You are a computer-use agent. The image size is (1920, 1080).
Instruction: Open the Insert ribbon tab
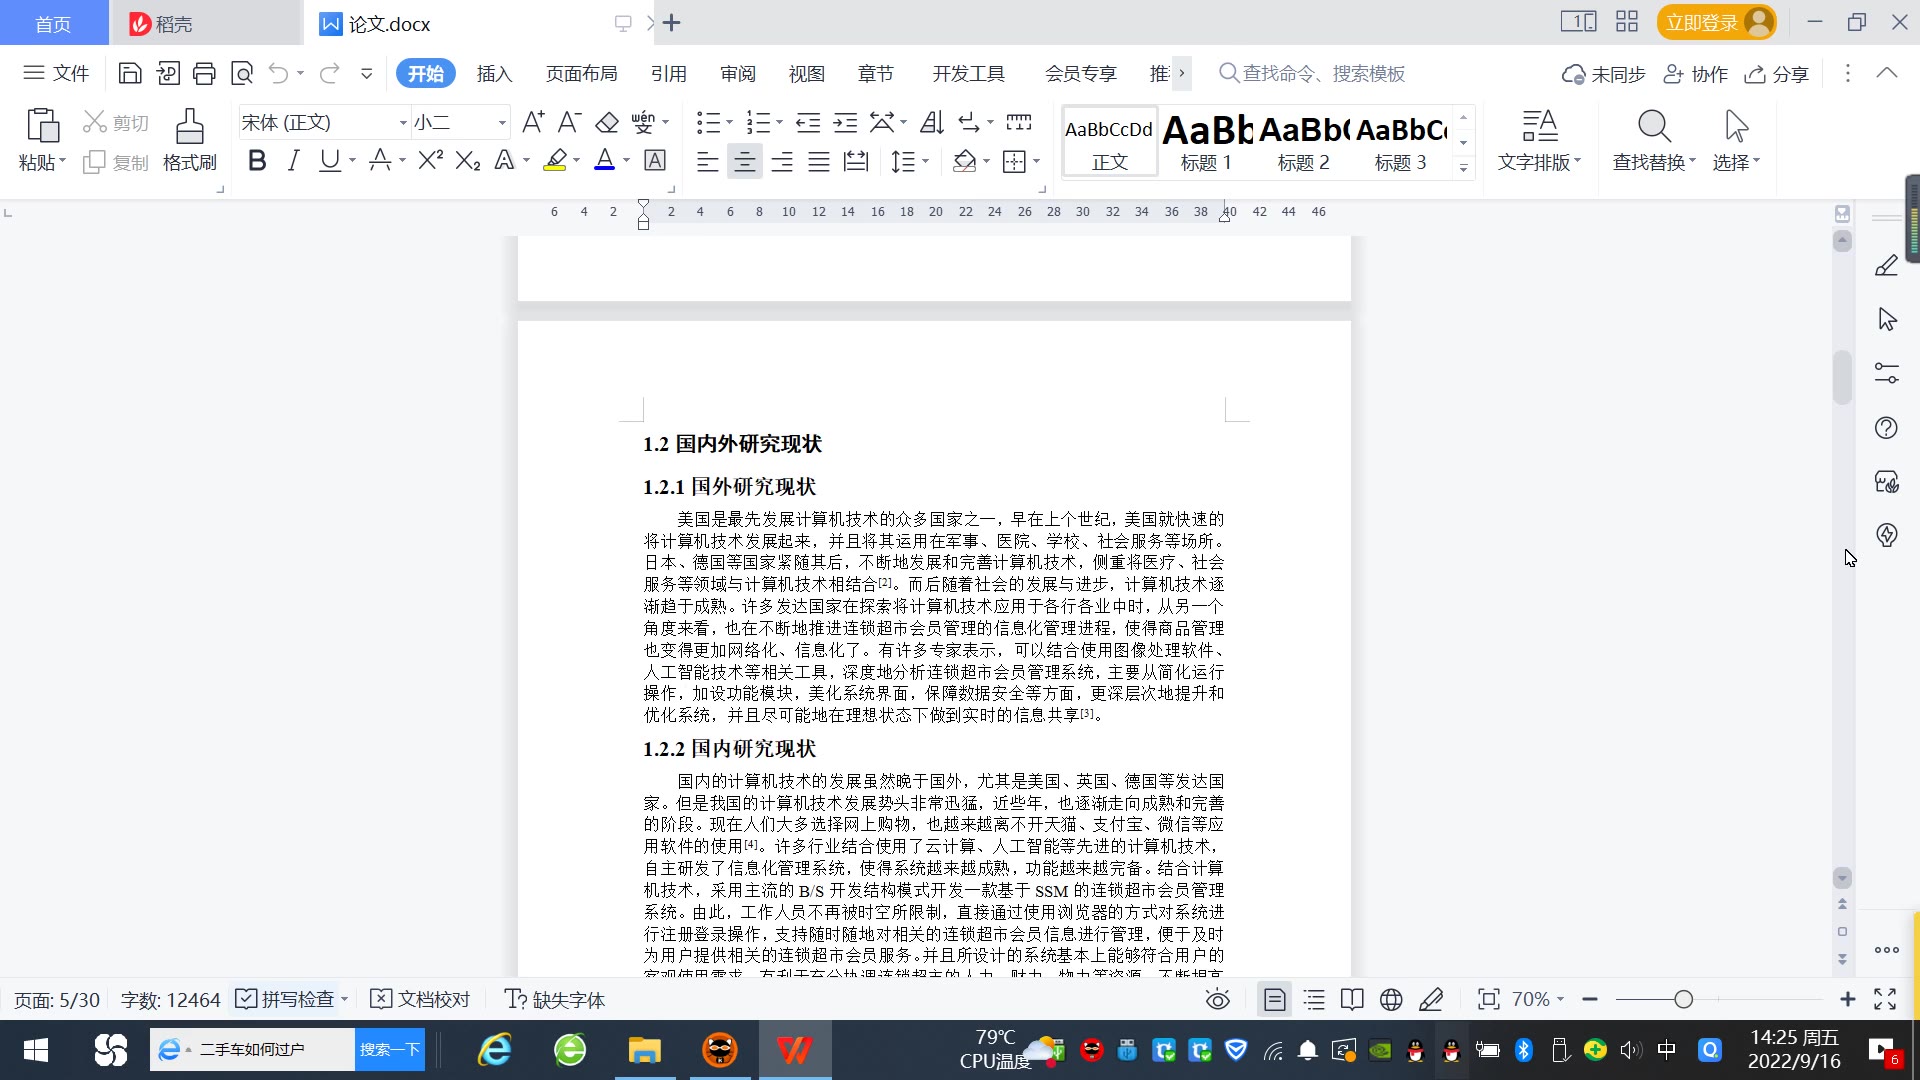(494, 74)
